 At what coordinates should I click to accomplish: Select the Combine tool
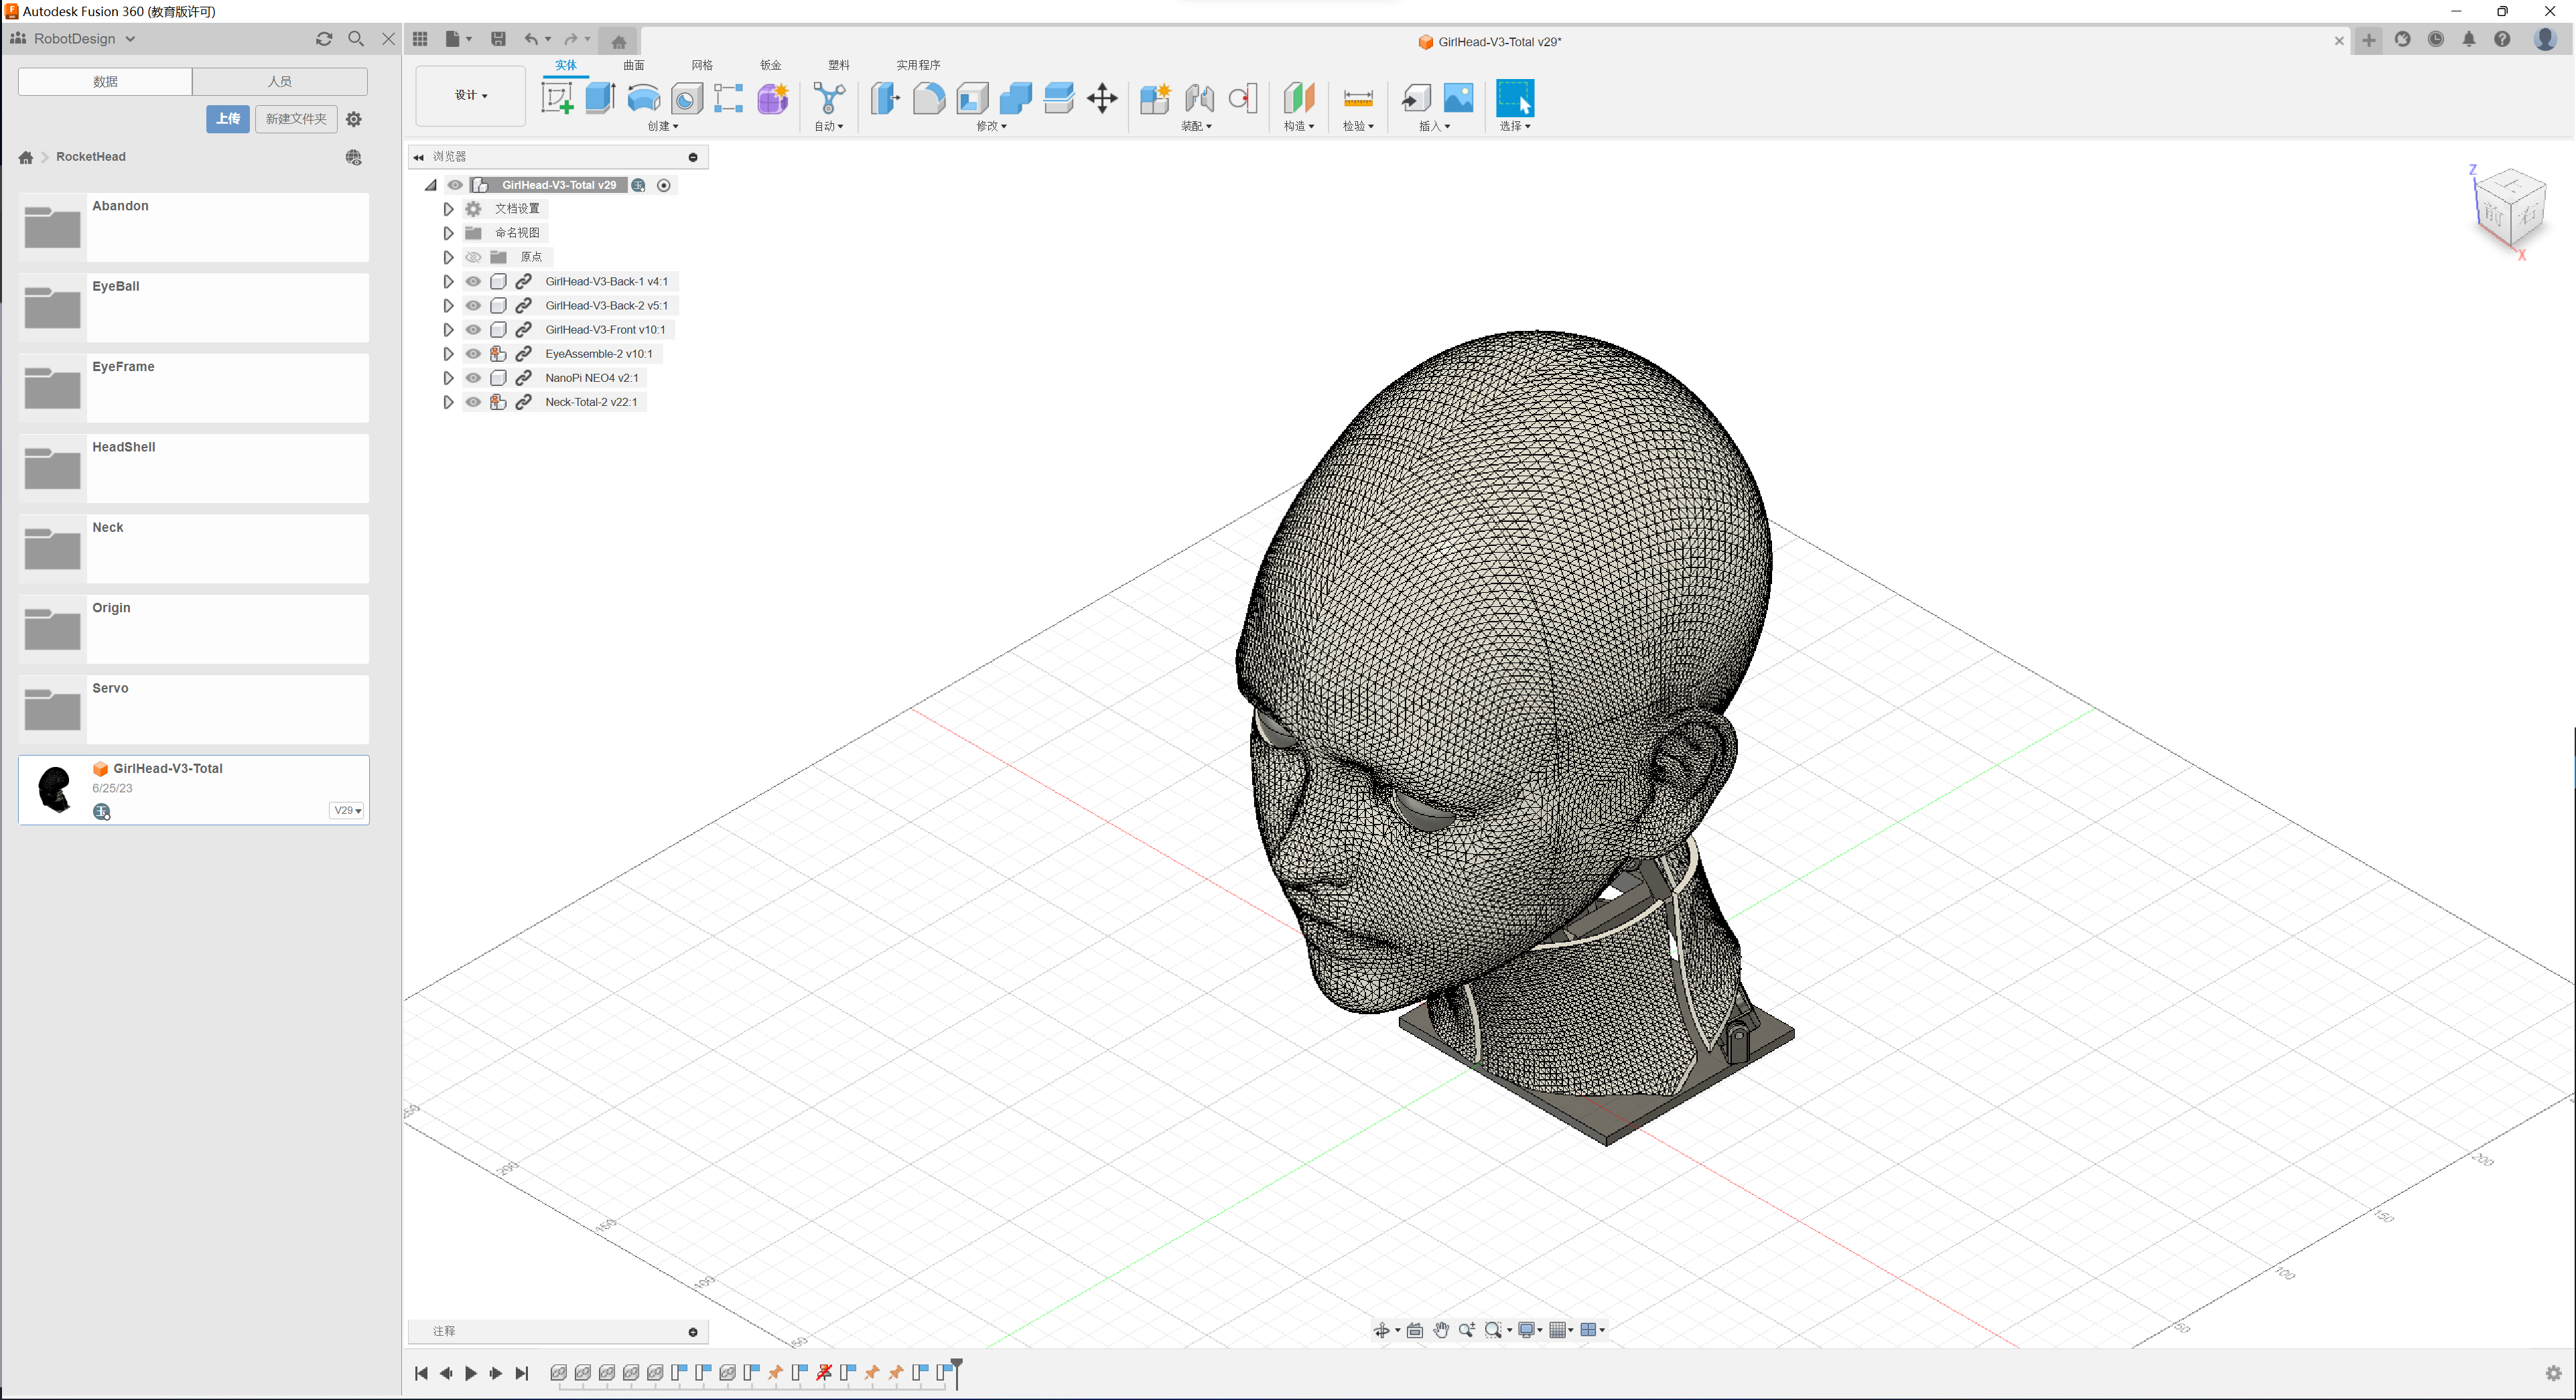pyautogui.click(x=1016, y=98)
